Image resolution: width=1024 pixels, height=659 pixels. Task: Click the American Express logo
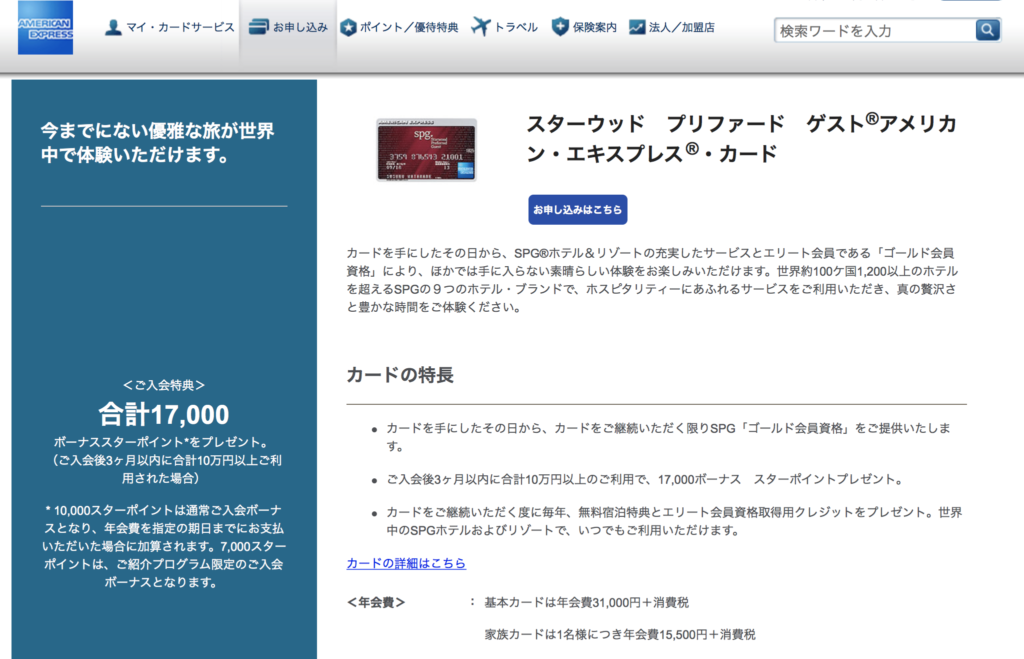point(45,27)
